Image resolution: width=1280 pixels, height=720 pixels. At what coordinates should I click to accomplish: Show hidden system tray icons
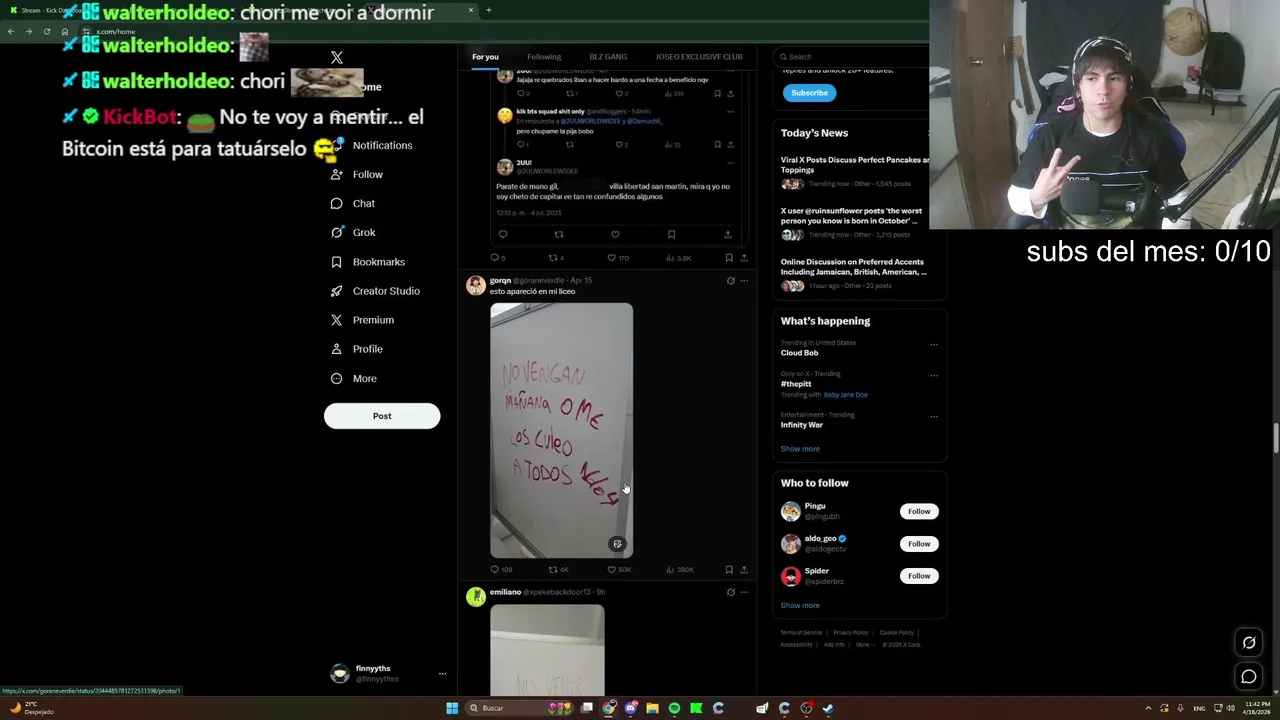coord(1148,708)
